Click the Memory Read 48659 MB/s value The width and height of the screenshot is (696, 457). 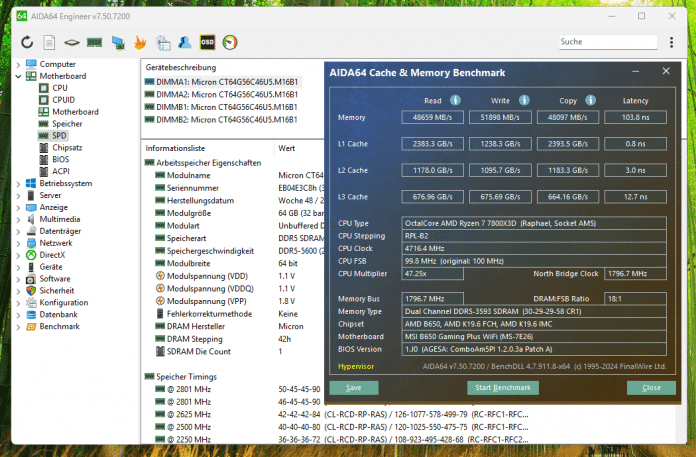[432, 118]
